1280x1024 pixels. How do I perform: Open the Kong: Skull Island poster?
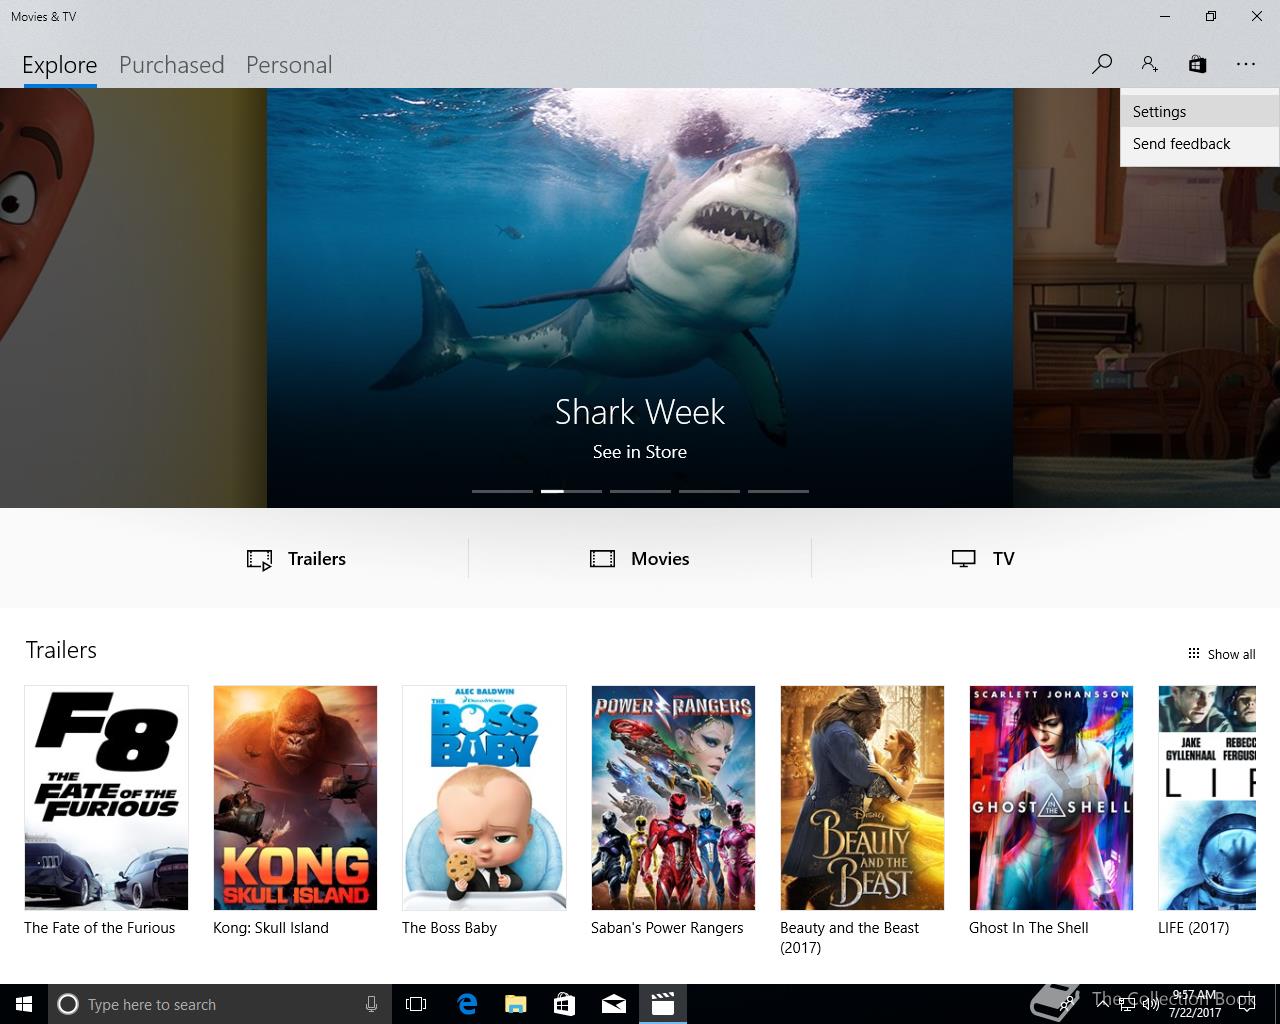tap(295, 798)
